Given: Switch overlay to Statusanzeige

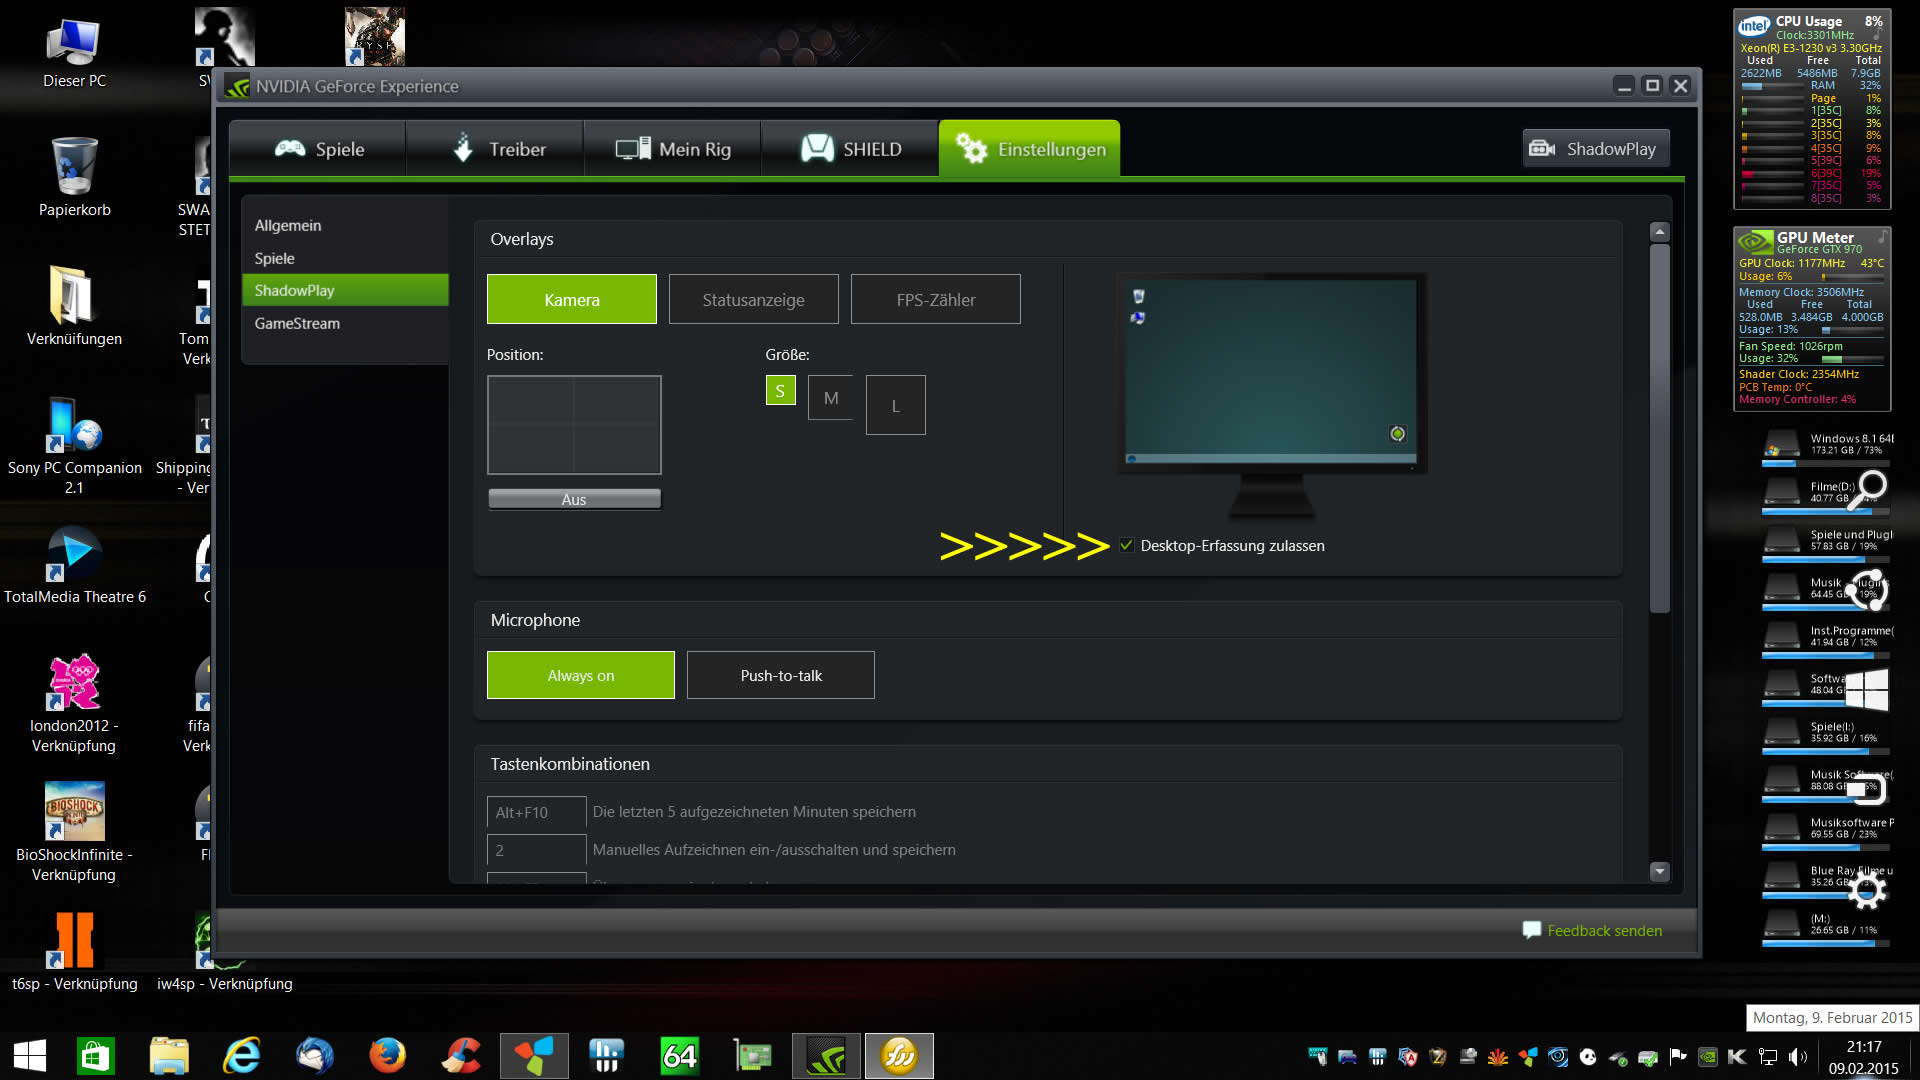Looking at the screenshot, I should [754, 299].
